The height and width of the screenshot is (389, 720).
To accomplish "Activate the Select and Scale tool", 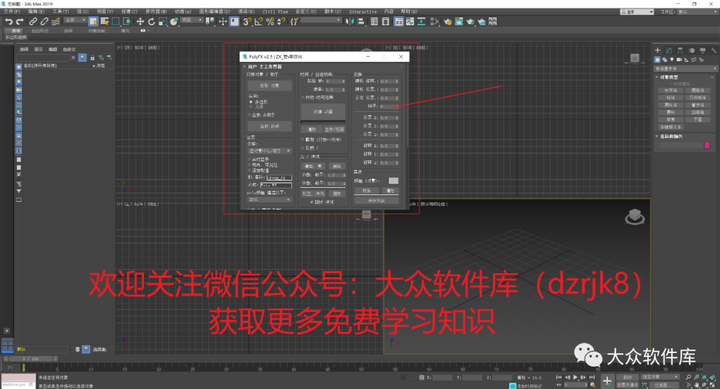I will pyautogui.click(x=163, y=22).
